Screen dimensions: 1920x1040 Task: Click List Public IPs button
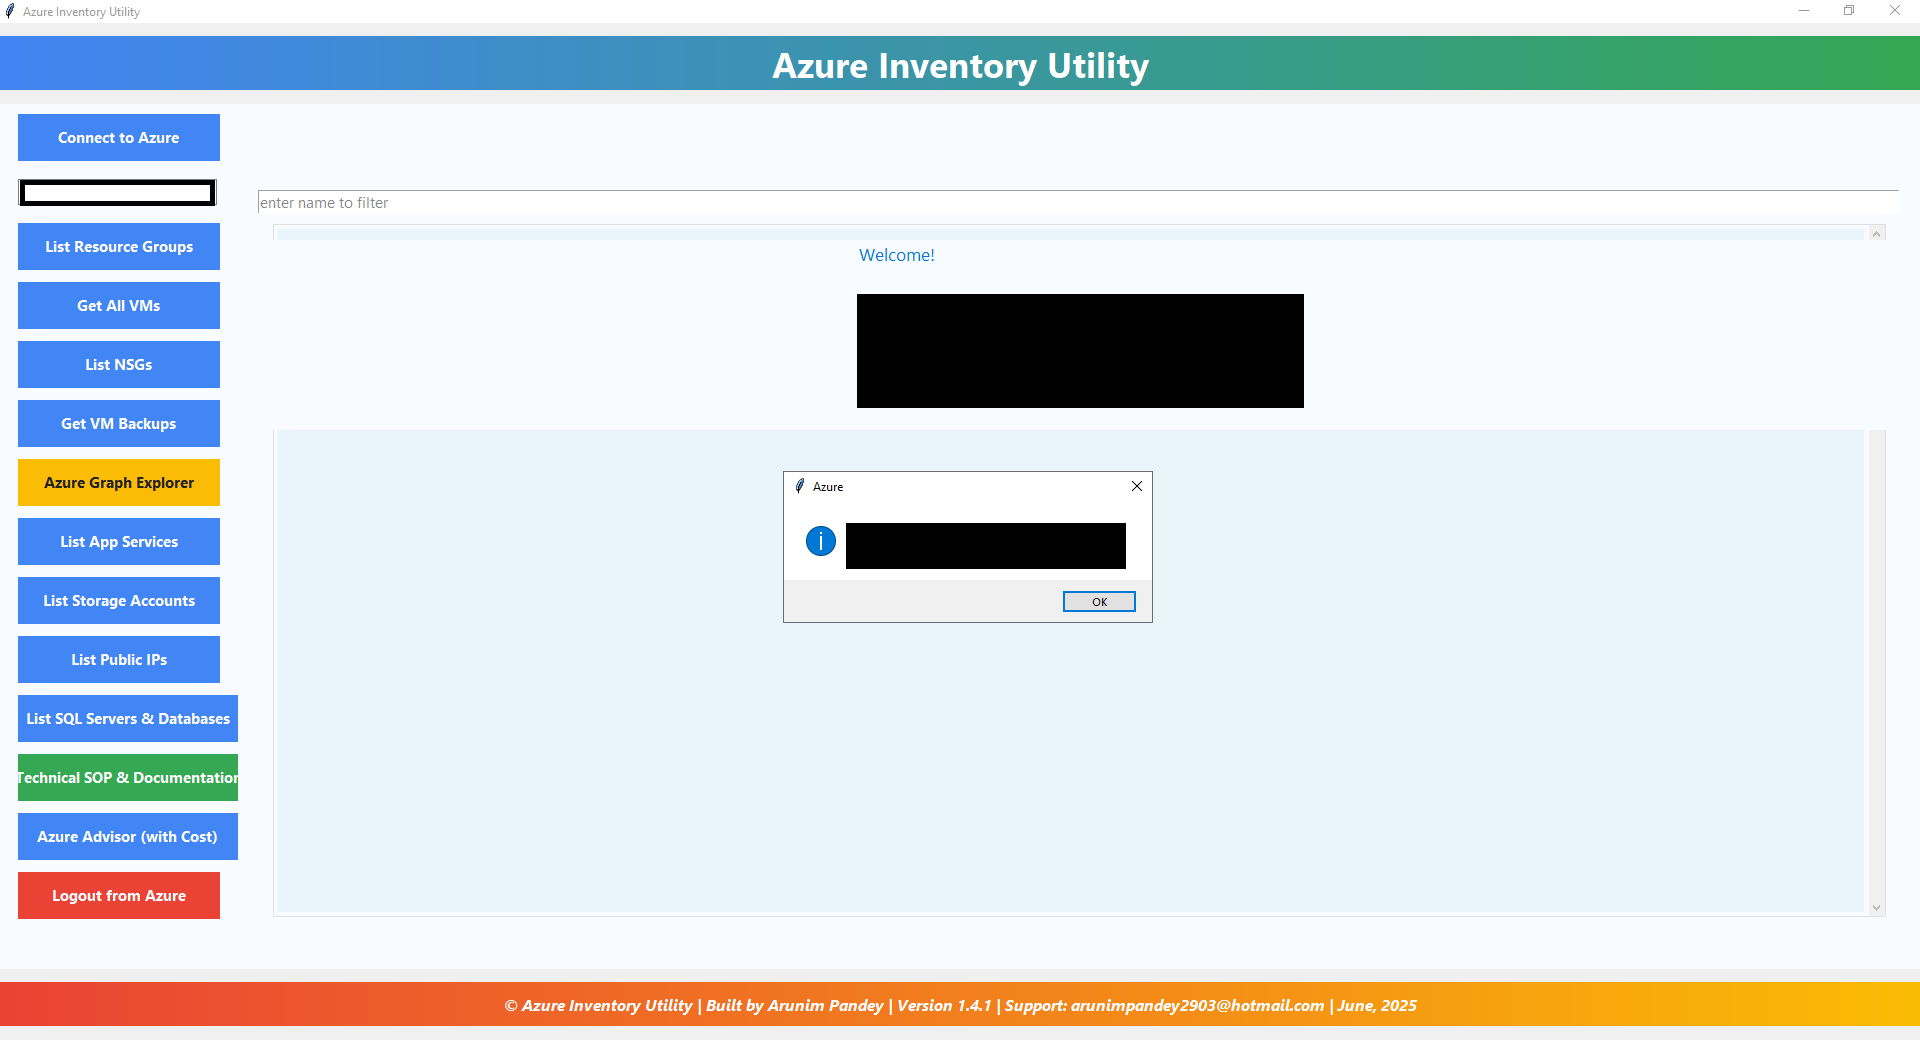pyautogui.click(x=118, y=659)
